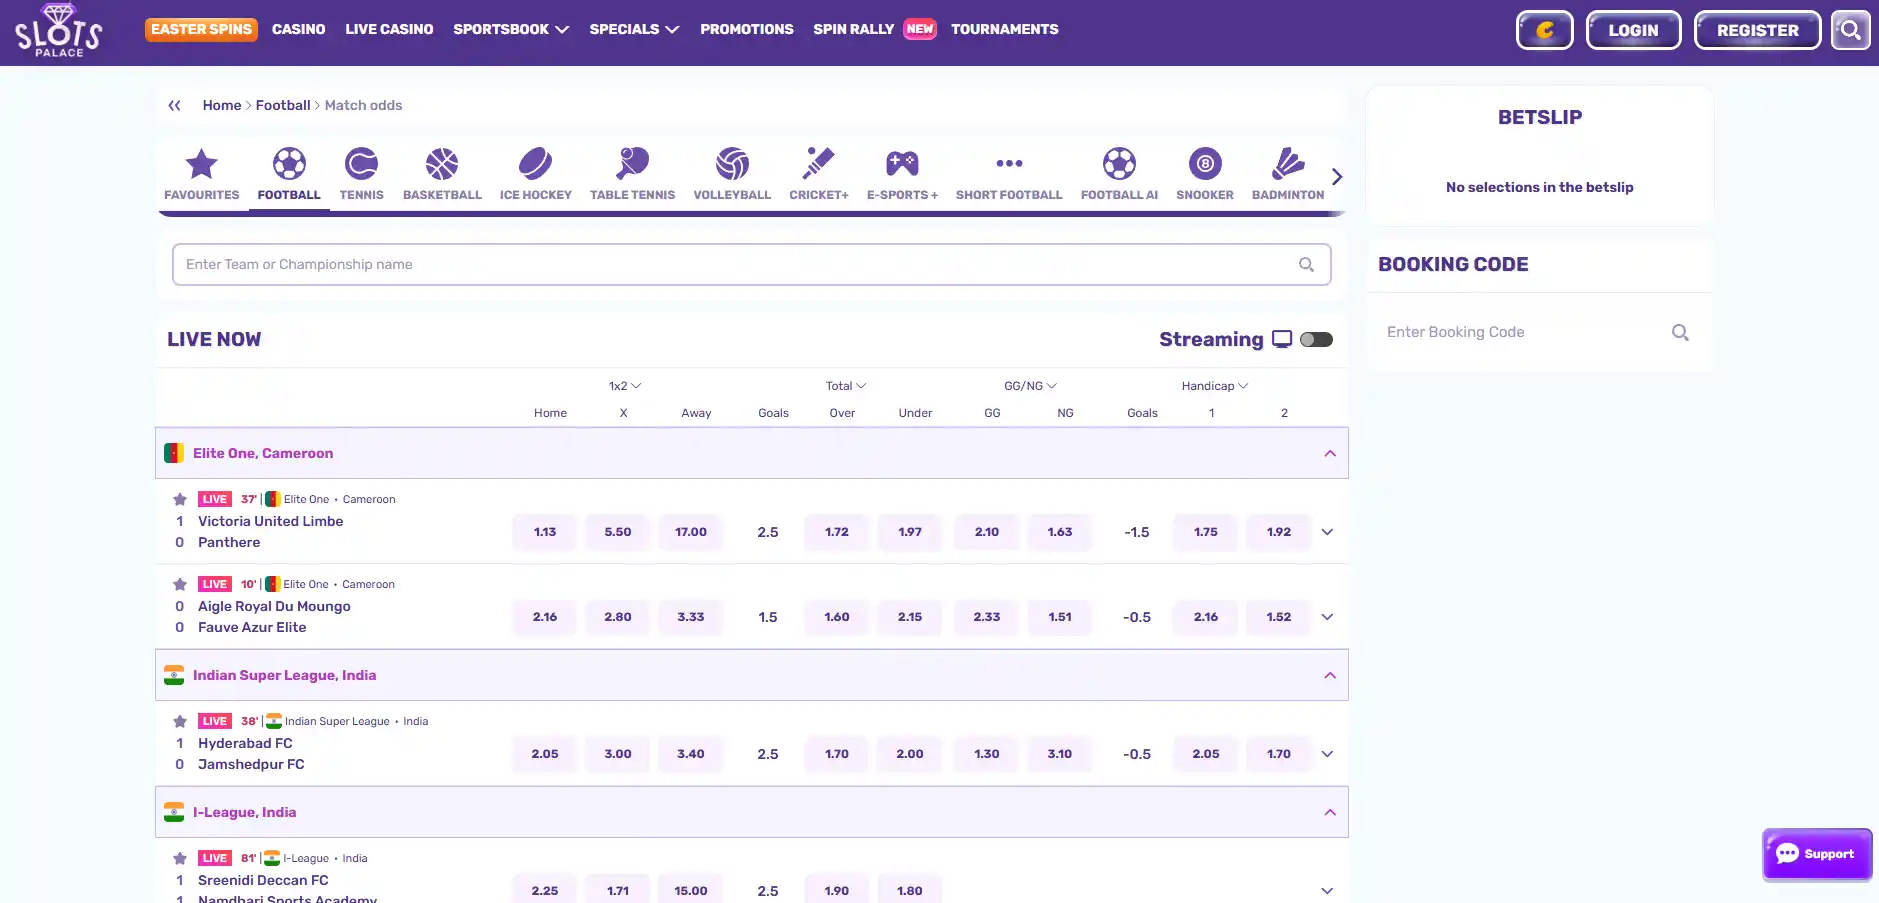Screen dimensions: 1879x903
Task: Open the Tournaments page
Action: click(1005, 29)
